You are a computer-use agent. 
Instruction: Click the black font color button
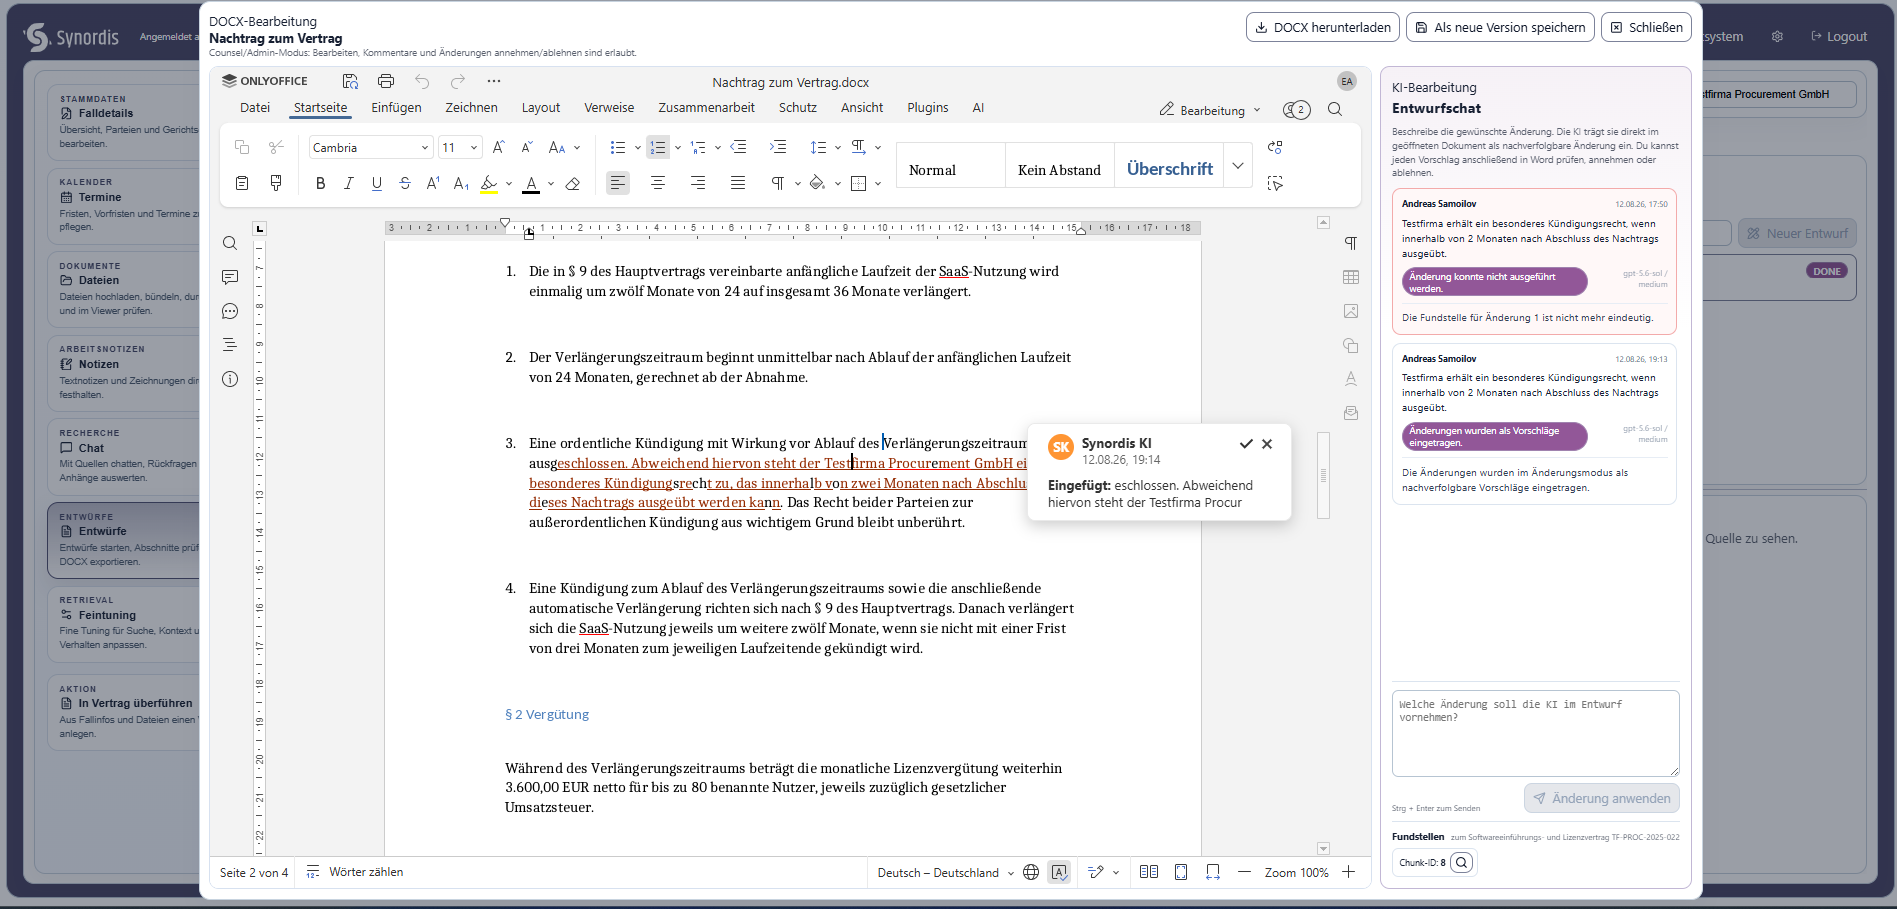(531, 183)
